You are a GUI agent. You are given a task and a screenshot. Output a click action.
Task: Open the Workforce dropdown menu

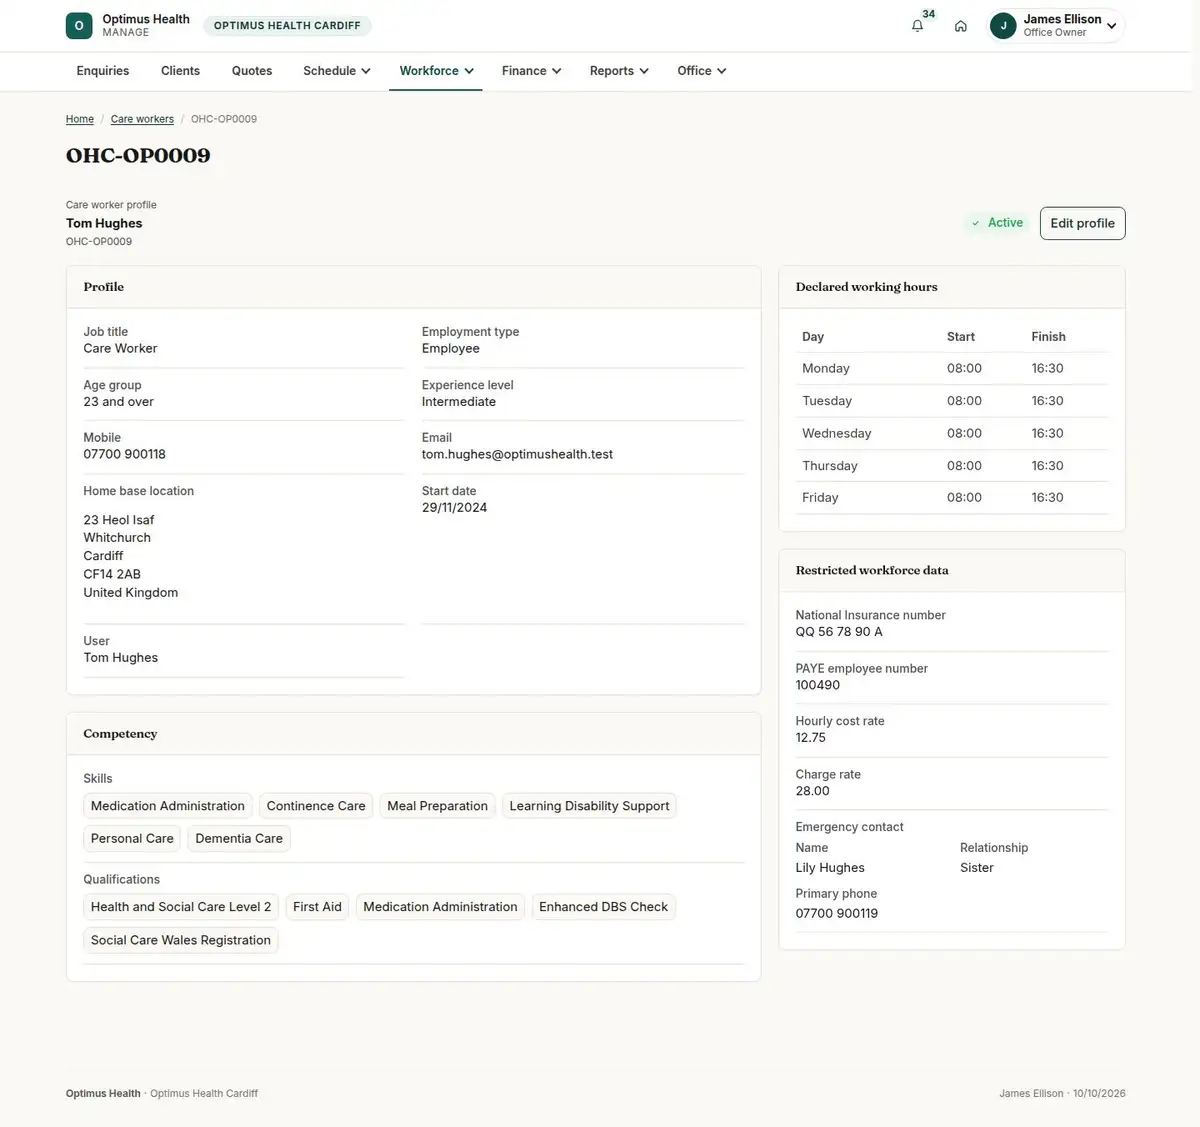tap(436, 71)
